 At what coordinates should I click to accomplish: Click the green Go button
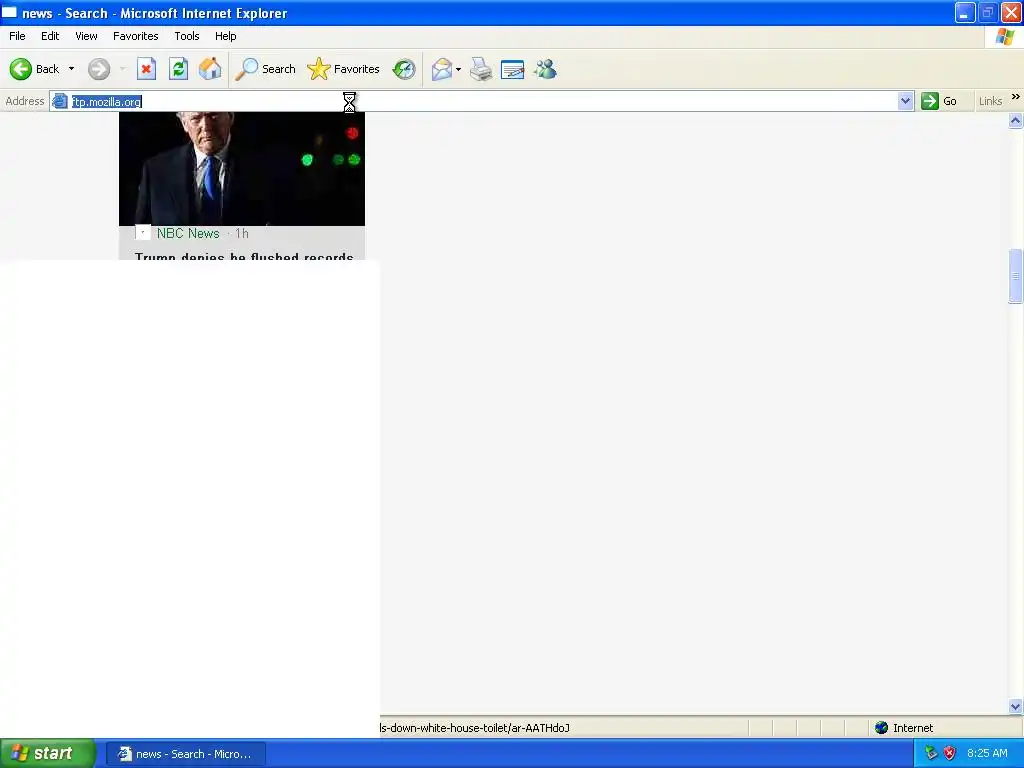click(939, 101)
